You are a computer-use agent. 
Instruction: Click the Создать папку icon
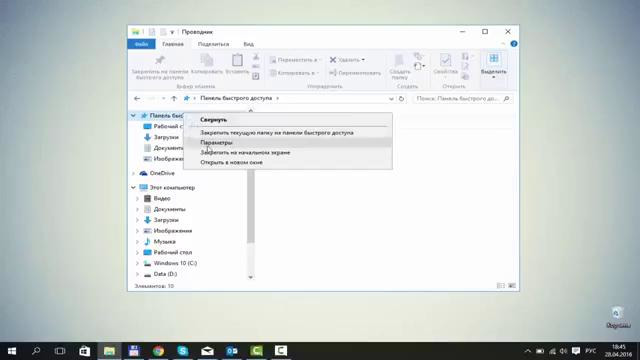click(399, 60)
